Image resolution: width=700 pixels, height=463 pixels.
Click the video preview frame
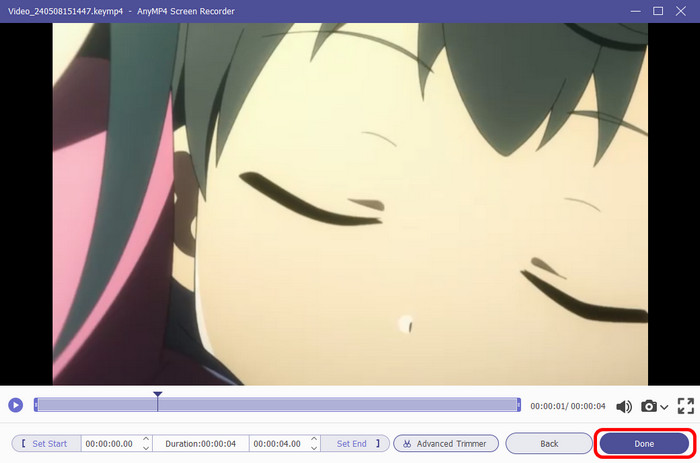350,204
